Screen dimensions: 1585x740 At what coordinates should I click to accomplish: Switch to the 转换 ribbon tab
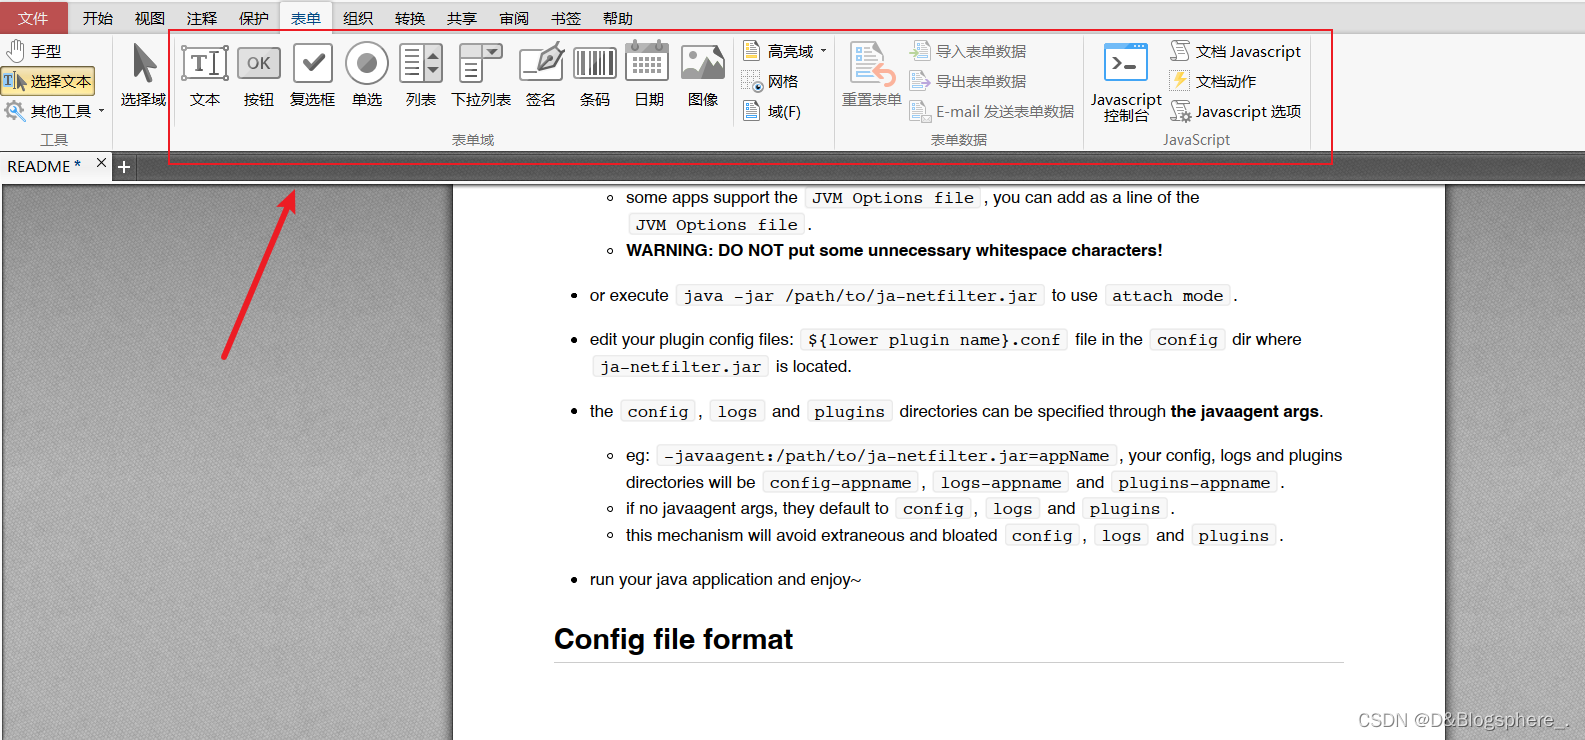point(410,18)
